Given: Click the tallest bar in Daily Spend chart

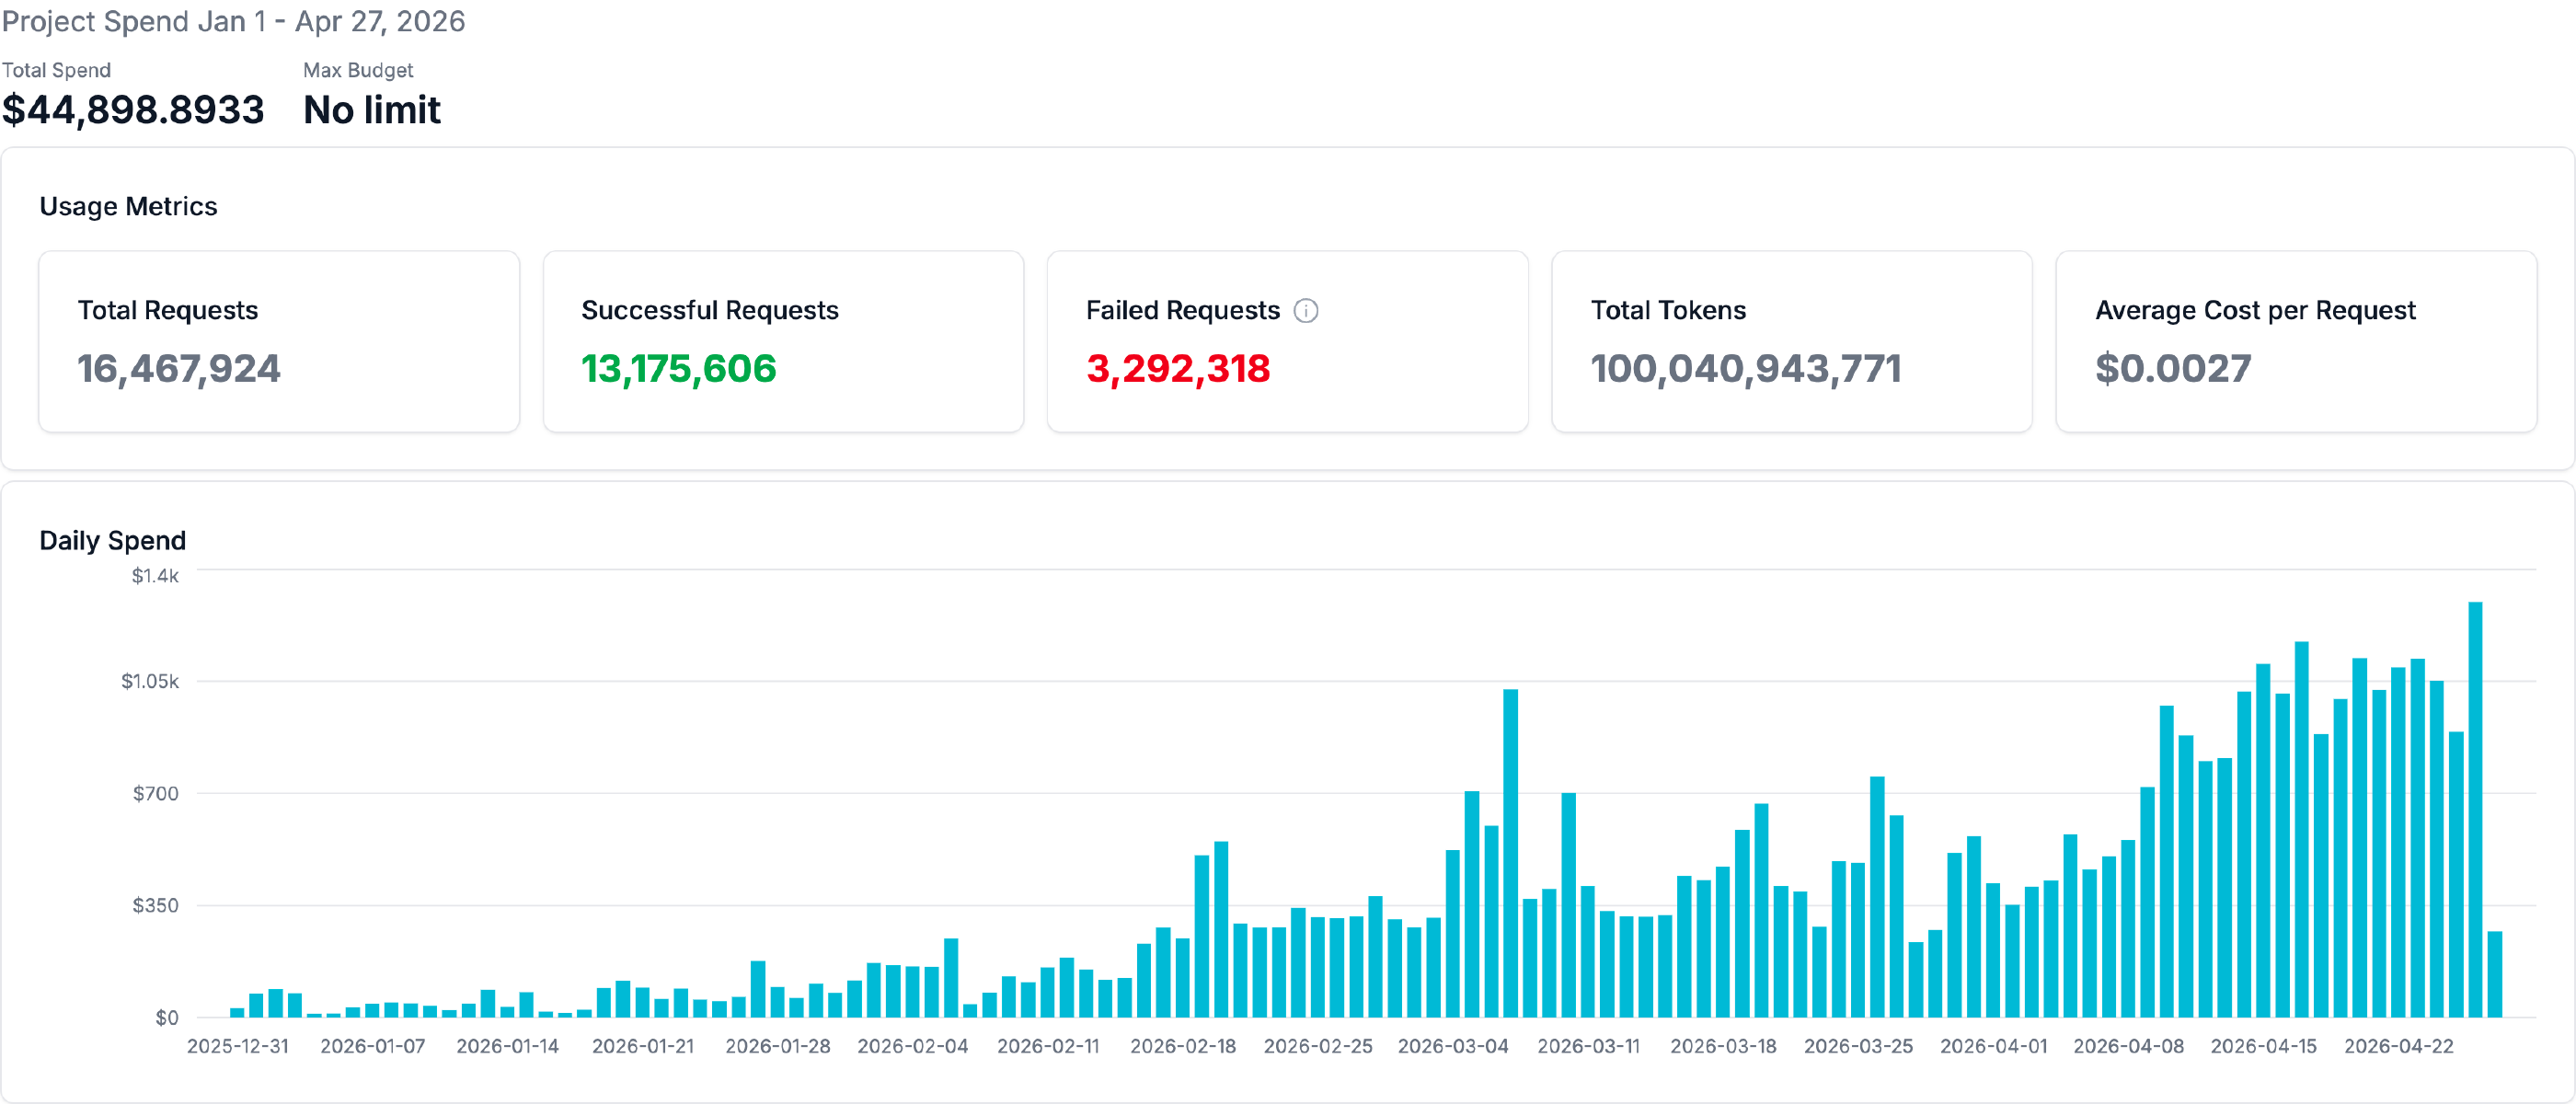Looking at the screenshot, I should pyautogui.click(x=2474, y=810).
